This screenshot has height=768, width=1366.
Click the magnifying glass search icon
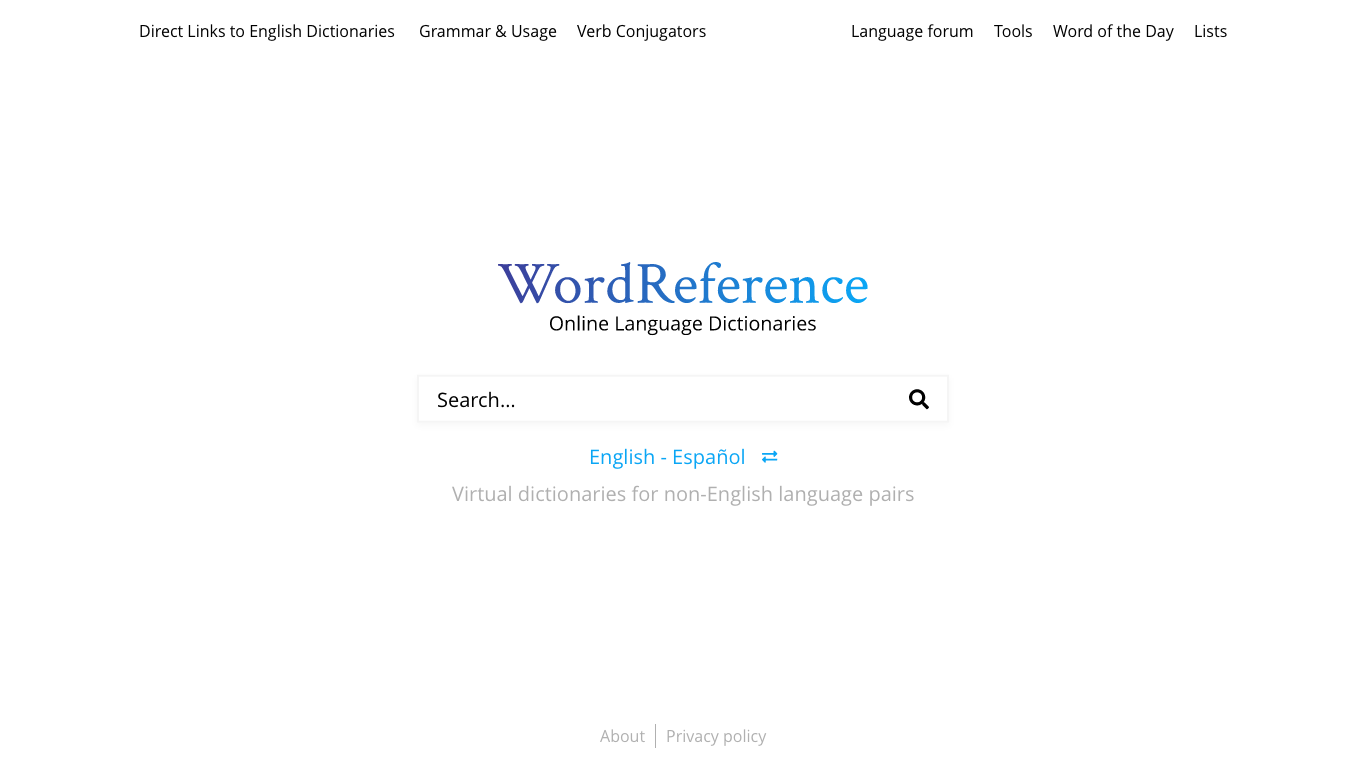[x=919, y=400]
